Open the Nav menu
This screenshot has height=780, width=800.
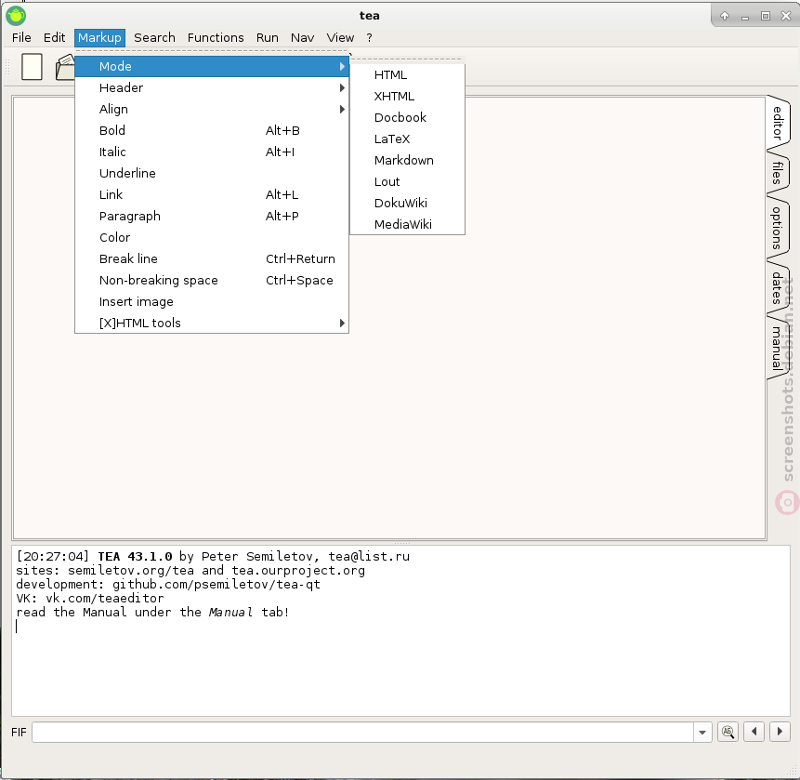tap(302, 38)
